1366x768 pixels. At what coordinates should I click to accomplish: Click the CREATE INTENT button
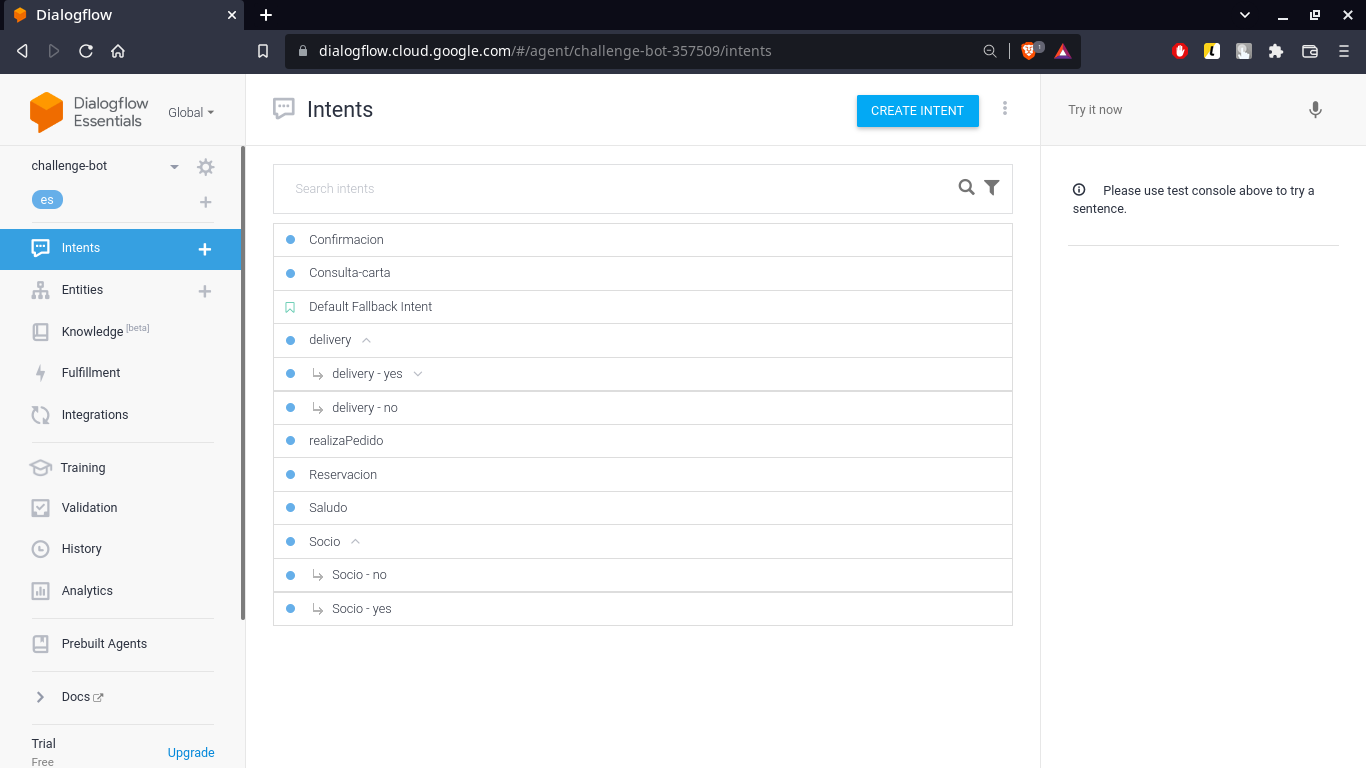(x=917, y=111)
